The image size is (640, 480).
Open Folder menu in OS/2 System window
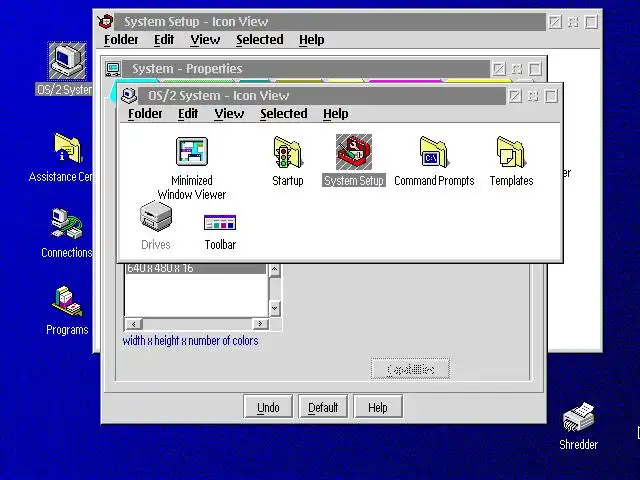coord(145,113)
